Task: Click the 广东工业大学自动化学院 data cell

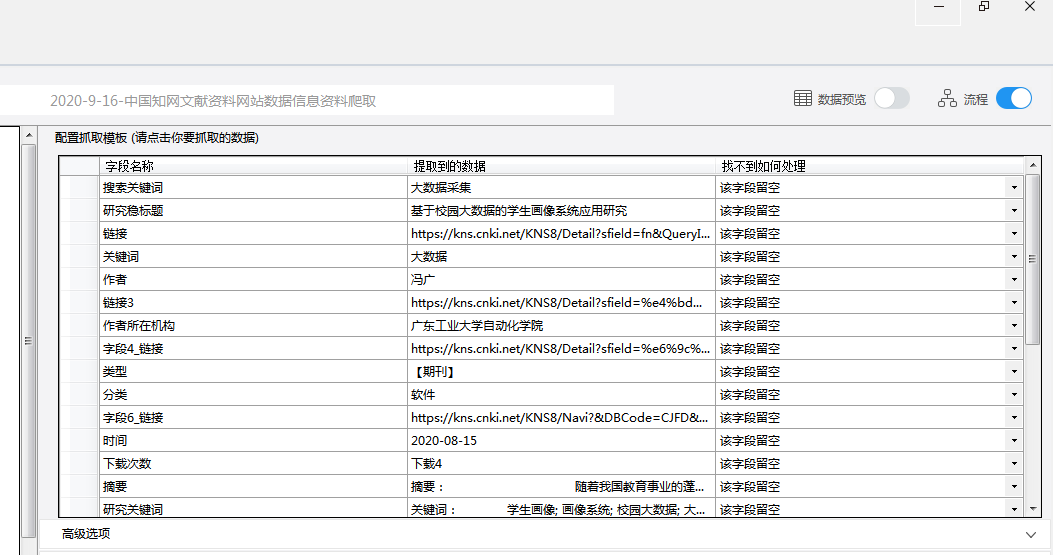Action: (x=561, y=325)
